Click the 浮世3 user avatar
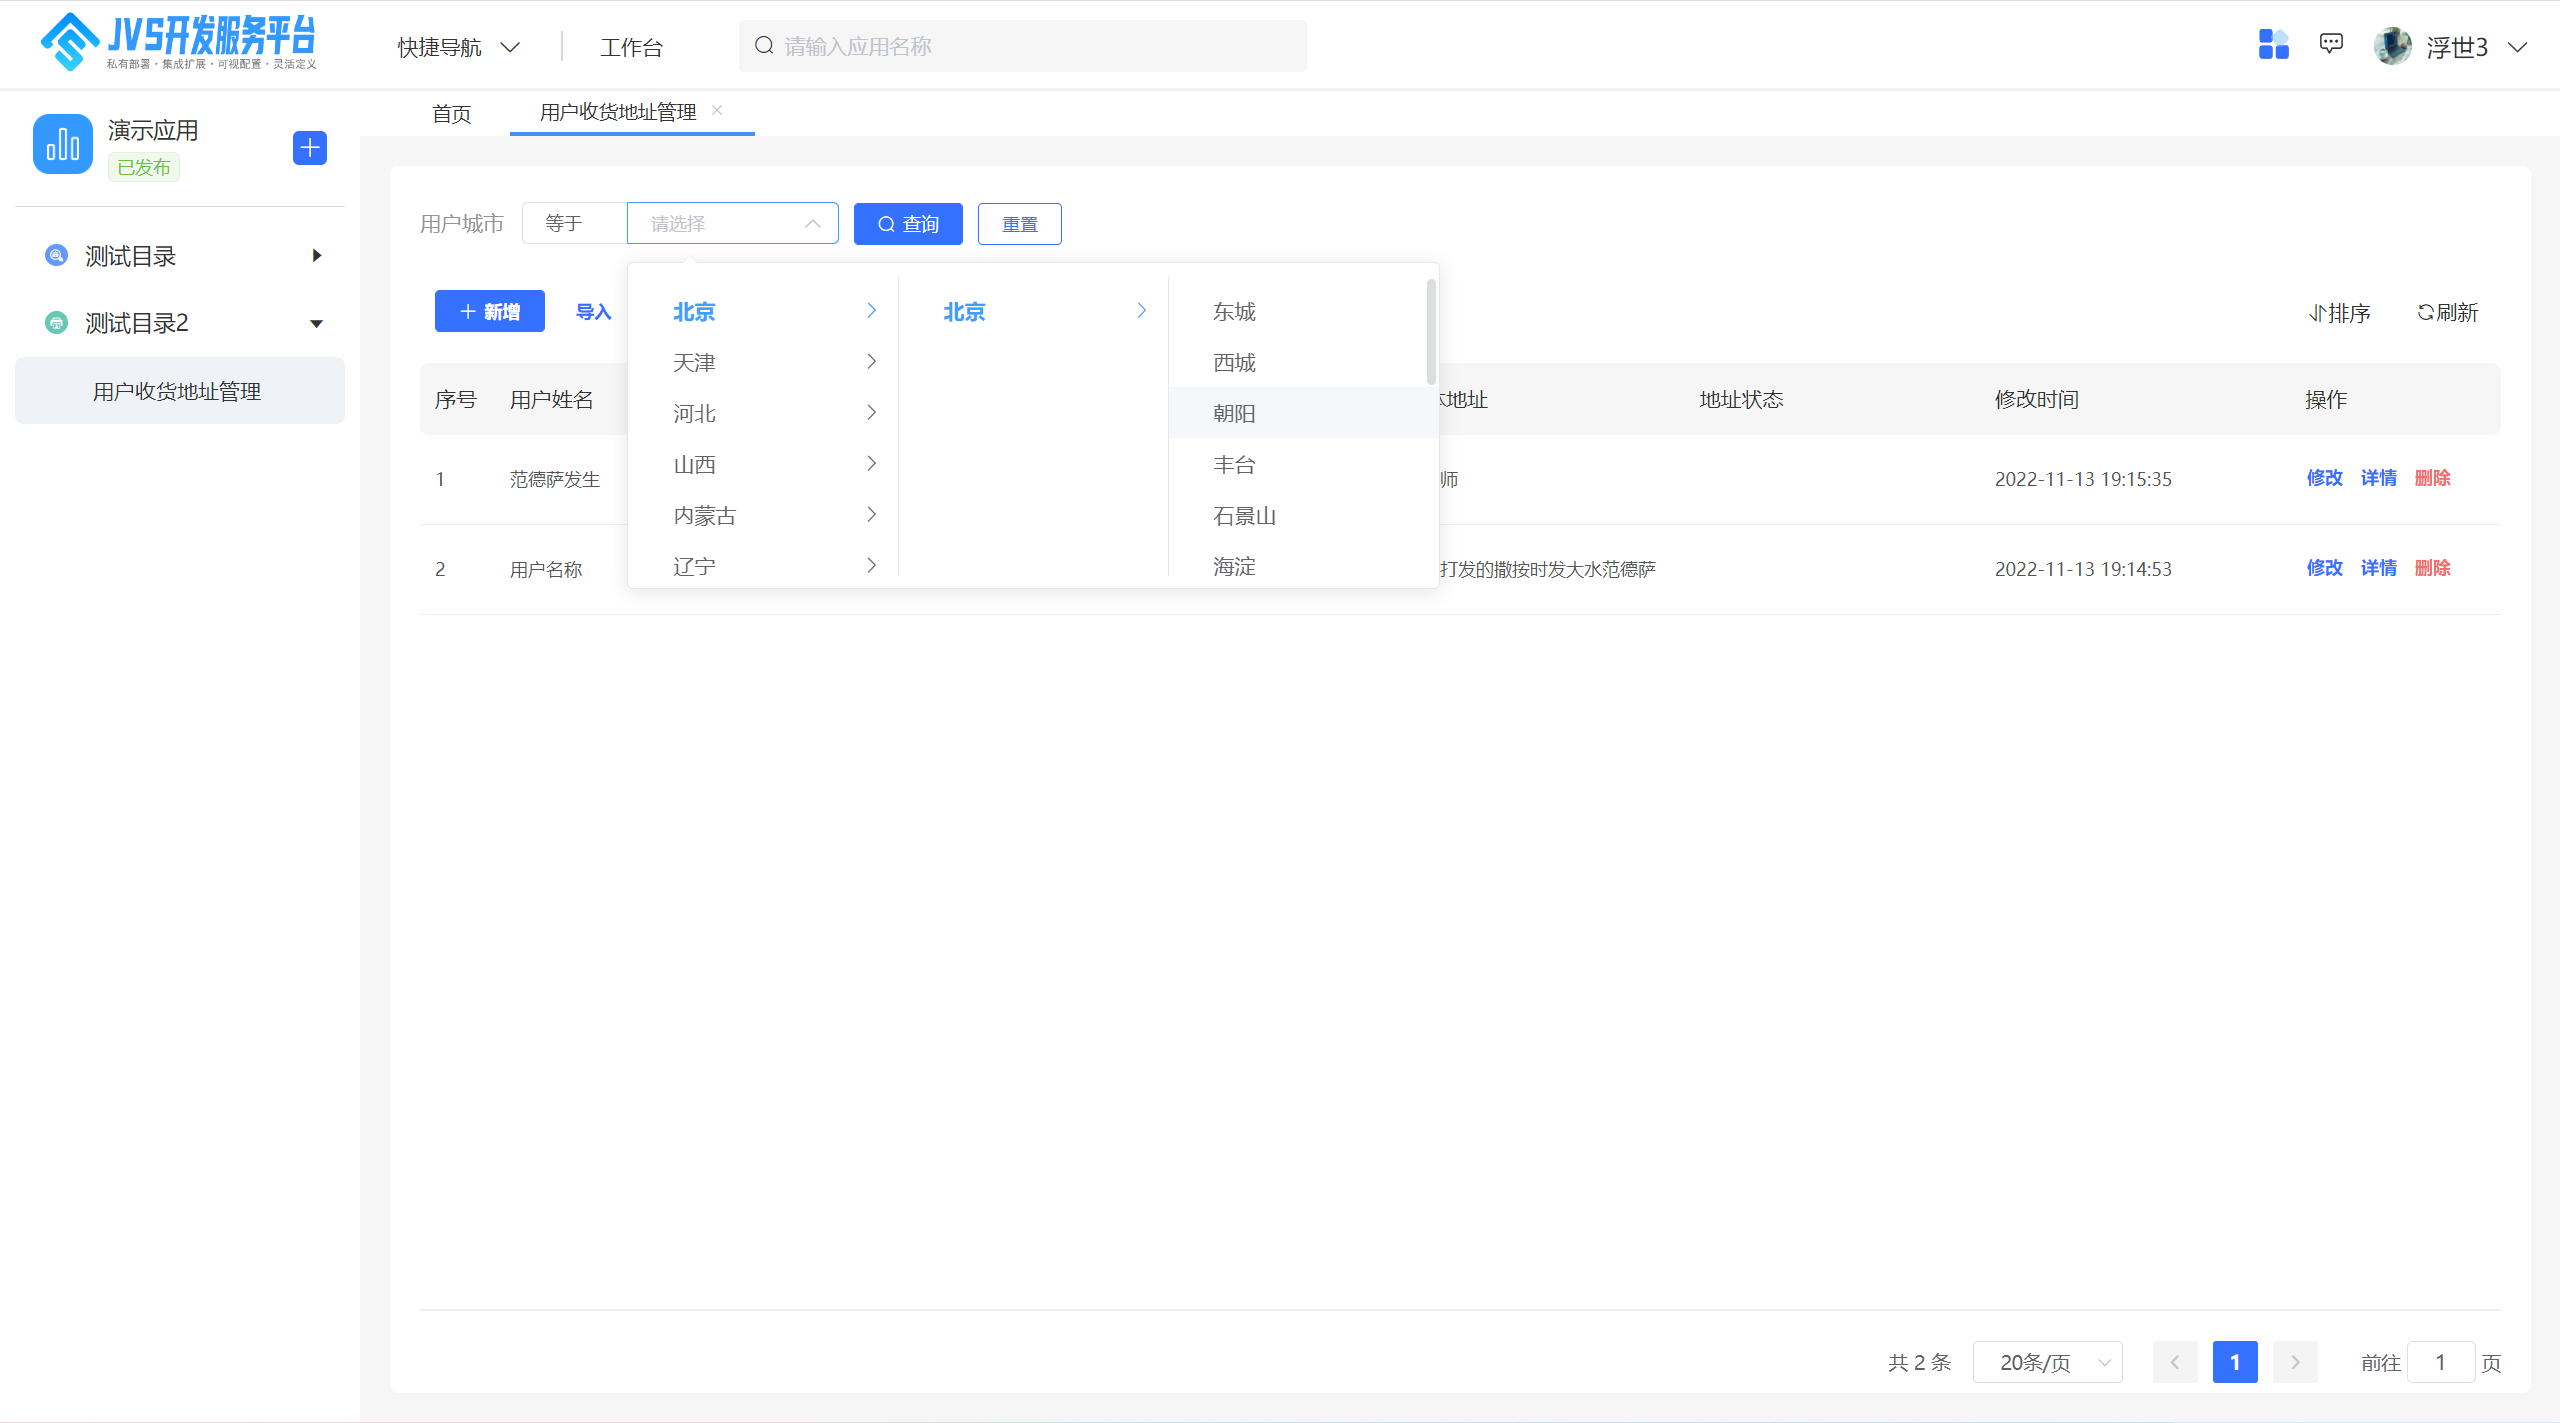The image size is (2560, 1423). click(2393, 46)
